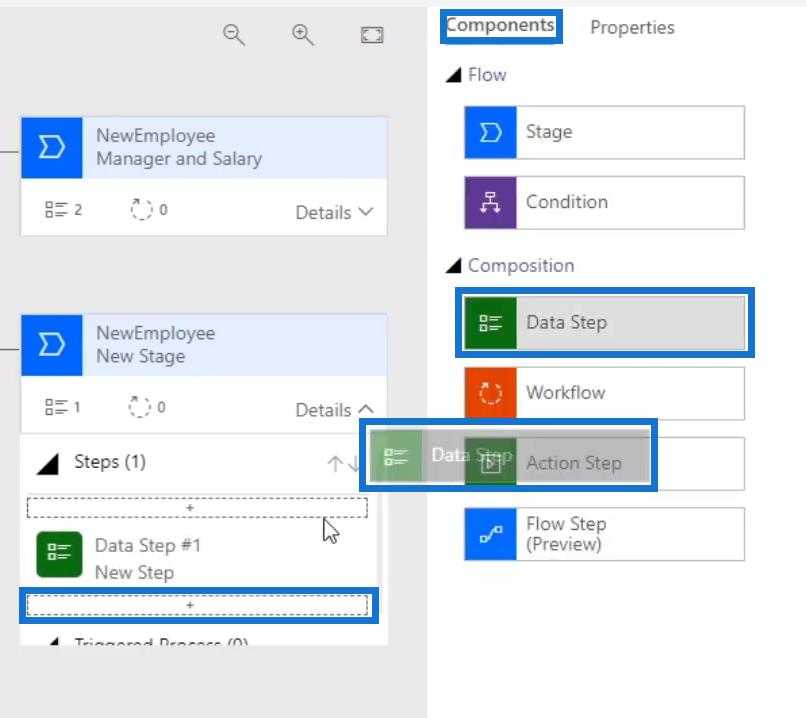Click the fit to canvas icon
806x718 pixels.
coord(372,35)
